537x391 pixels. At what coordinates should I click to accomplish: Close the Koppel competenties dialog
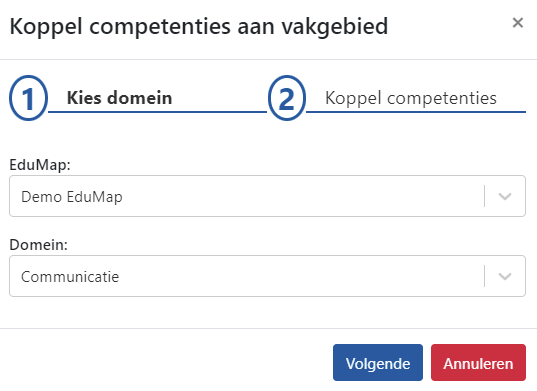pyautogui.click(x=517, y=23)
